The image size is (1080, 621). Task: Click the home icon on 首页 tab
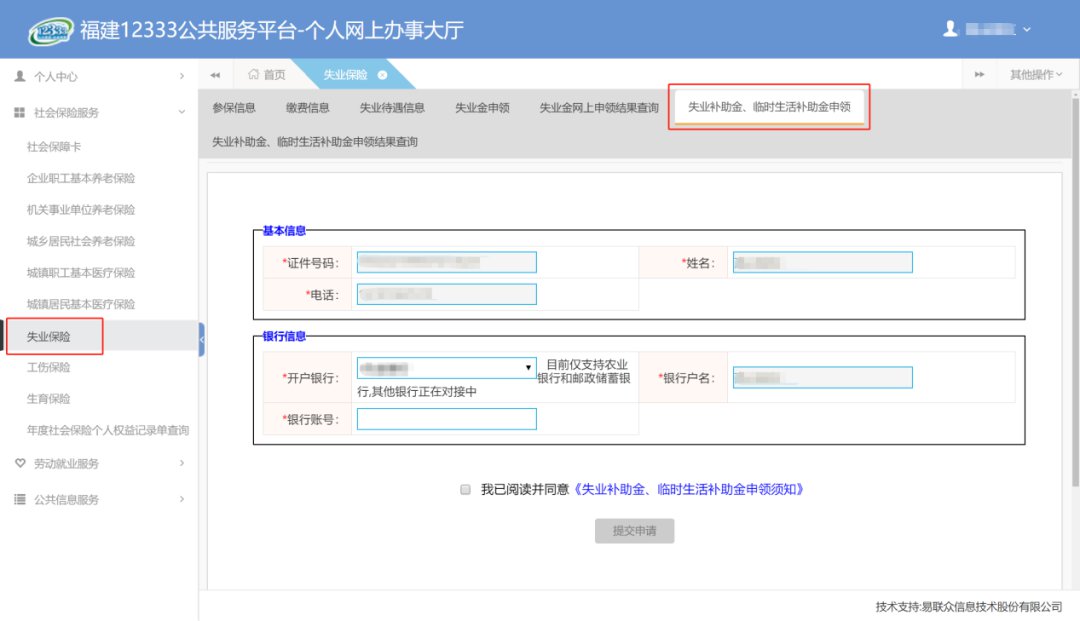[x=253, y=75]
